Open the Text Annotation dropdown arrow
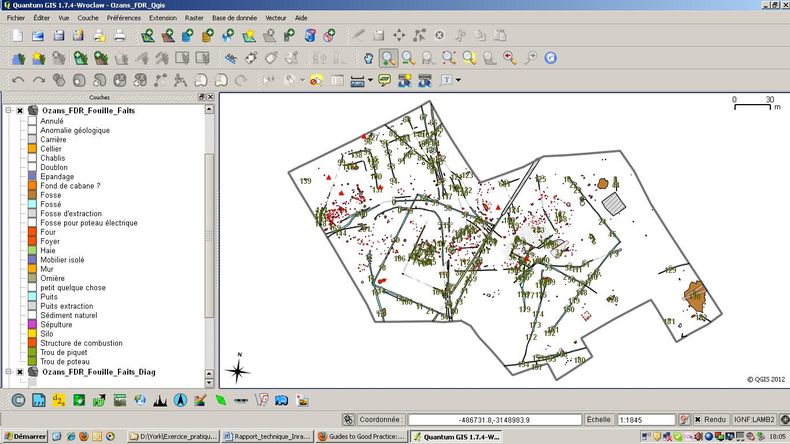The width and height of the screenshot is (790, 444). coord(458,80)
